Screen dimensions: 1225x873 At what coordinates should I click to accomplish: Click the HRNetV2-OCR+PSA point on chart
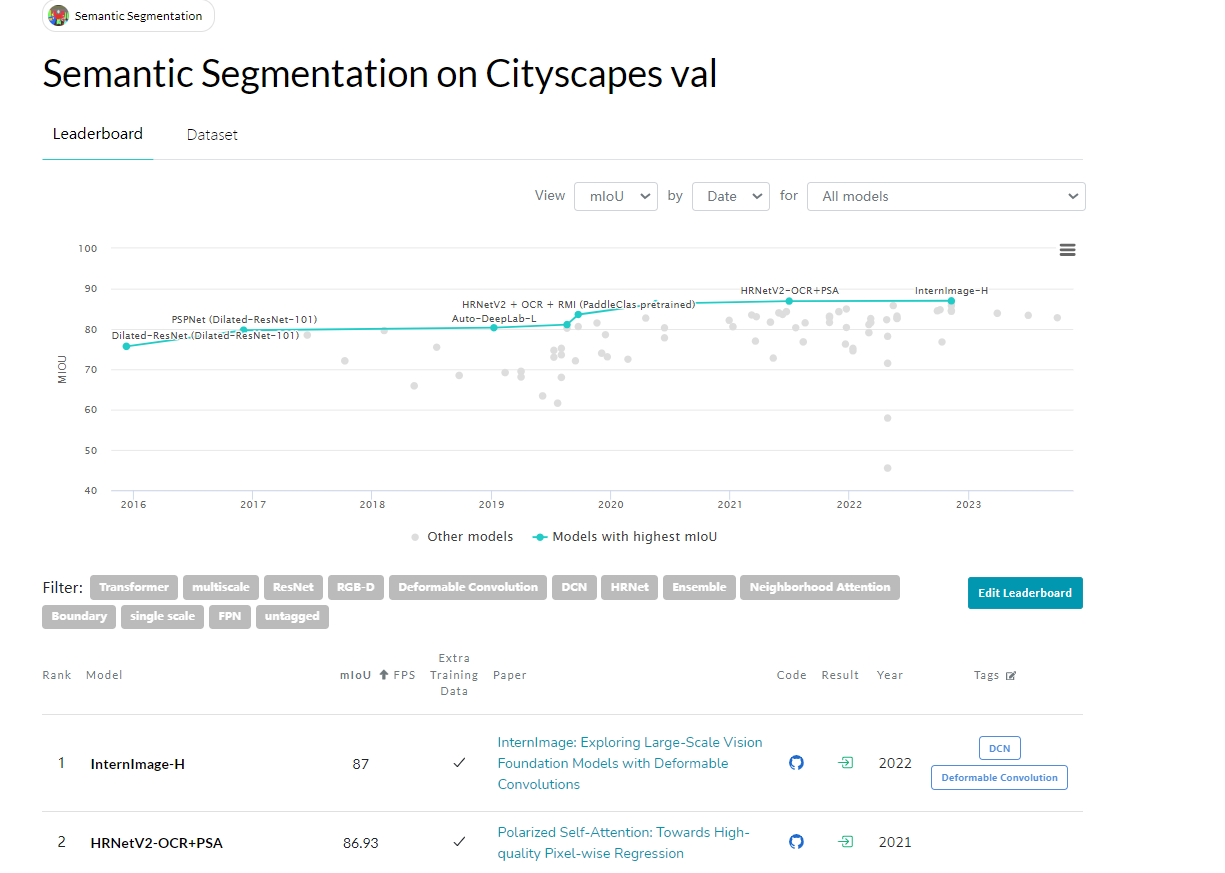coord(789,301)
